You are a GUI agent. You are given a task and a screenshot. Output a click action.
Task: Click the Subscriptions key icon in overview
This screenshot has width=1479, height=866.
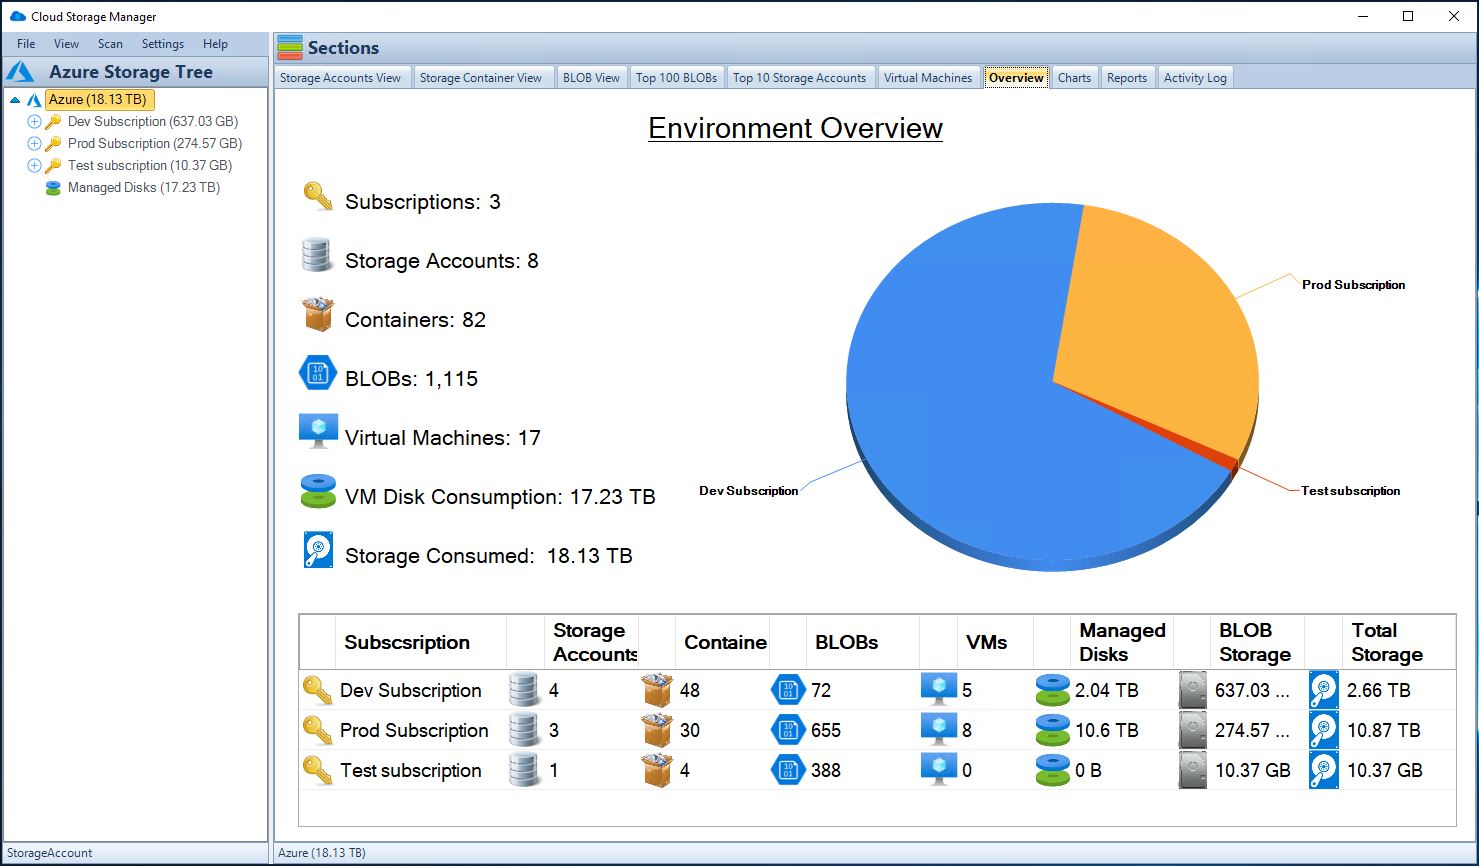318,196
